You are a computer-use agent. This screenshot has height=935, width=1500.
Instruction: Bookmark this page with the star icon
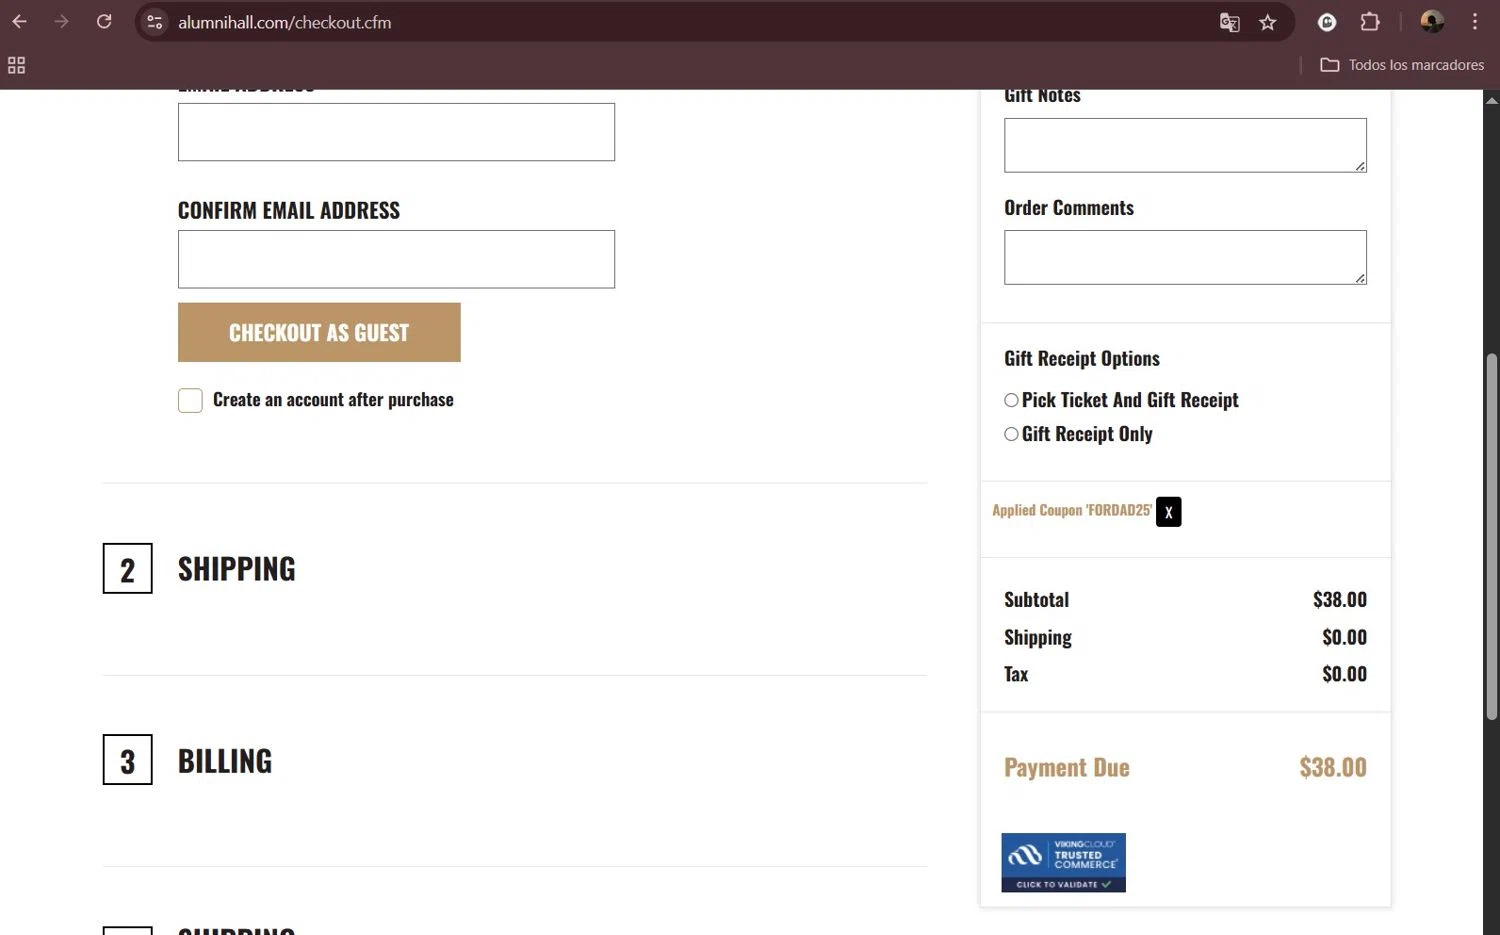1268,22
